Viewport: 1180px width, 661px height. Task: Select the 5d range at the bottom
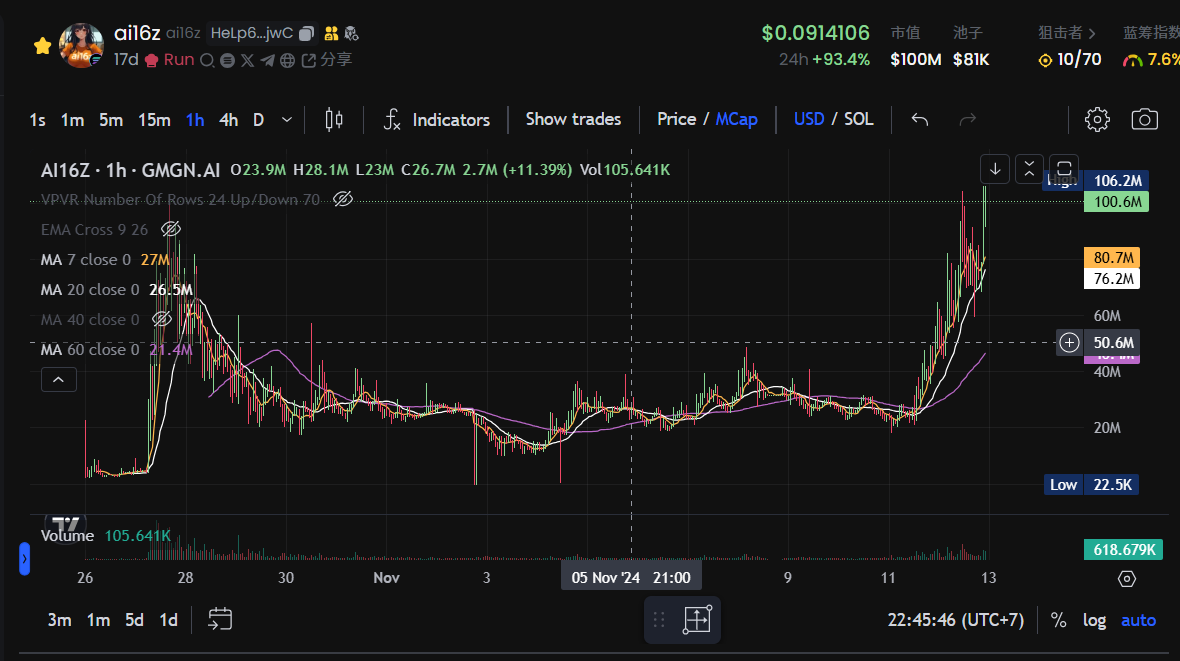133,619
